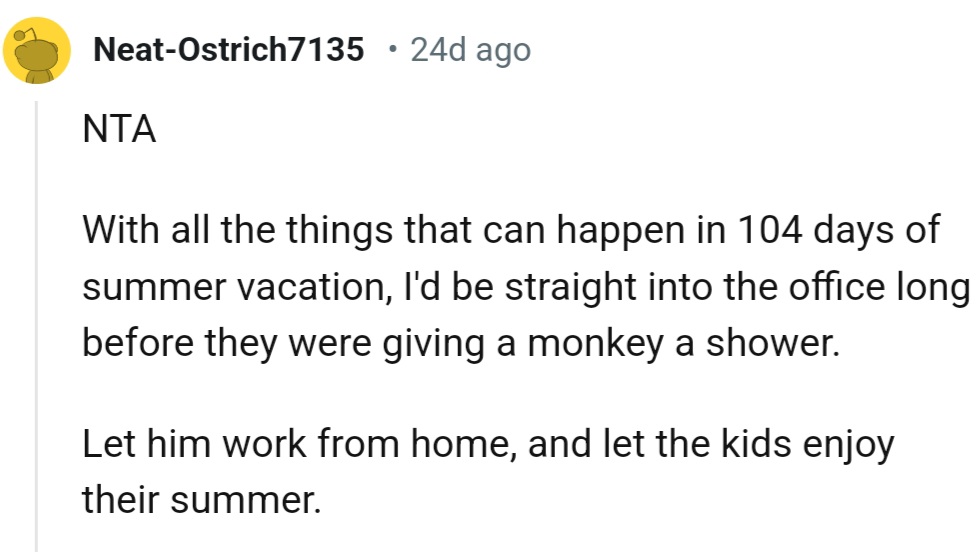Click the line starting "summer vacation"
Viewport: 976px width, 552px height.
pos(526,287)
